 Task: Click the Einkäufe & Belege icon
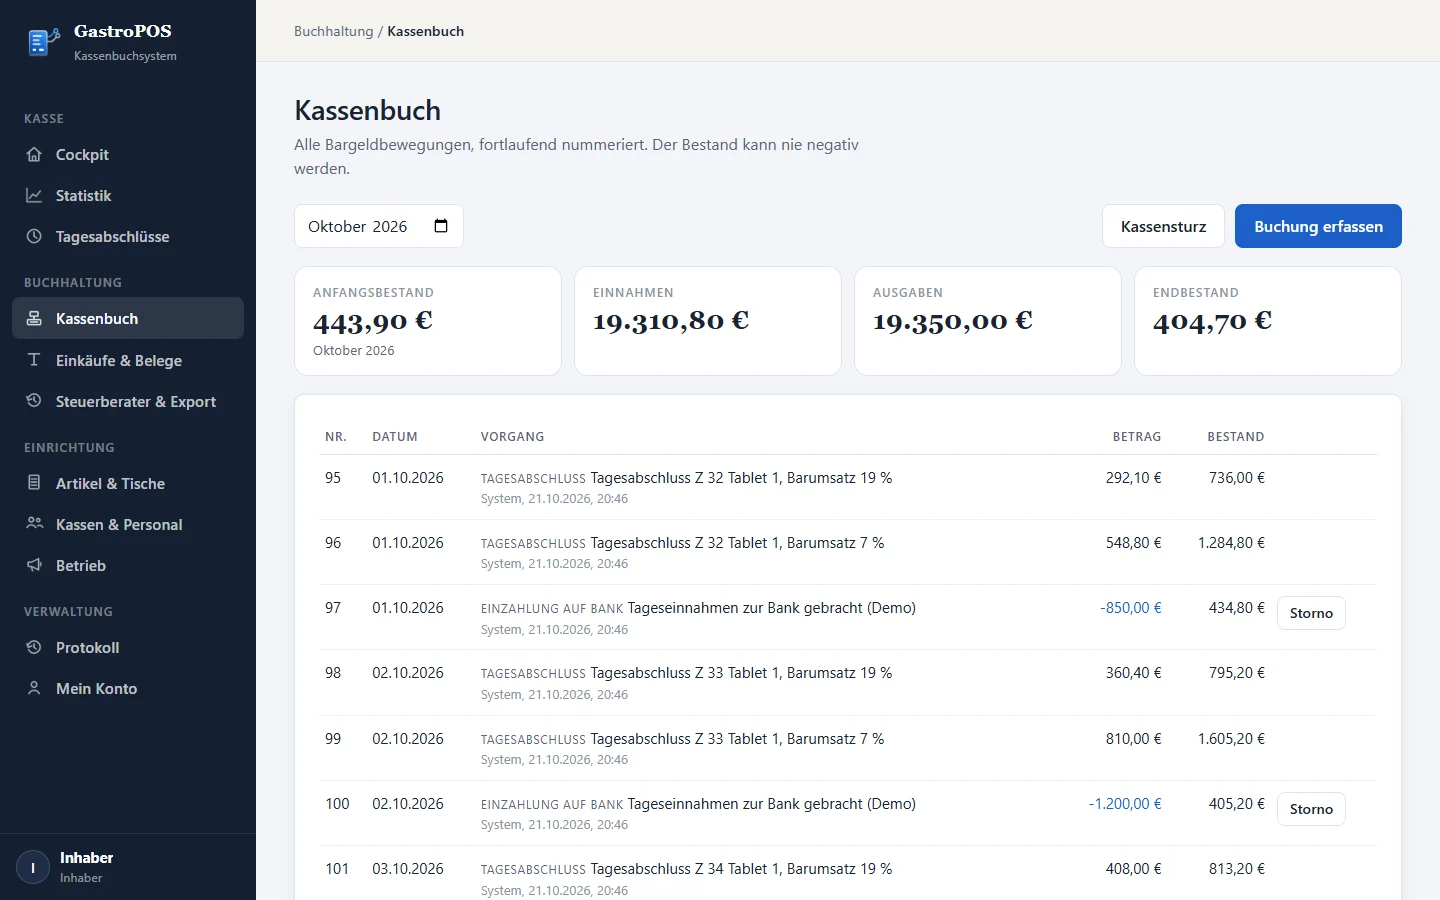34,360
